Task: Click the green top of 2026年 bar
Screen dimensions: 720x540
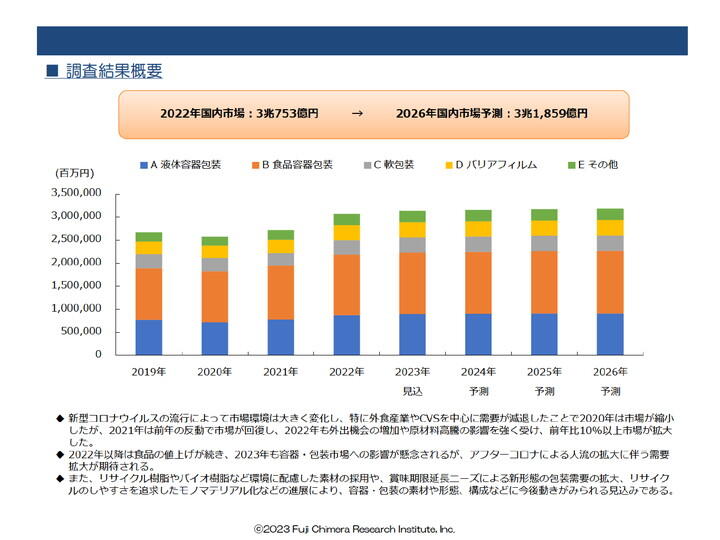Action: coord(610,214)
